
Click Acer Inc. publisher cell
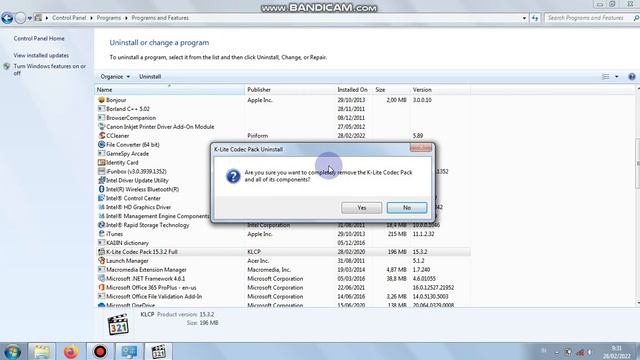pyautogui.click(x=258, y=260)
